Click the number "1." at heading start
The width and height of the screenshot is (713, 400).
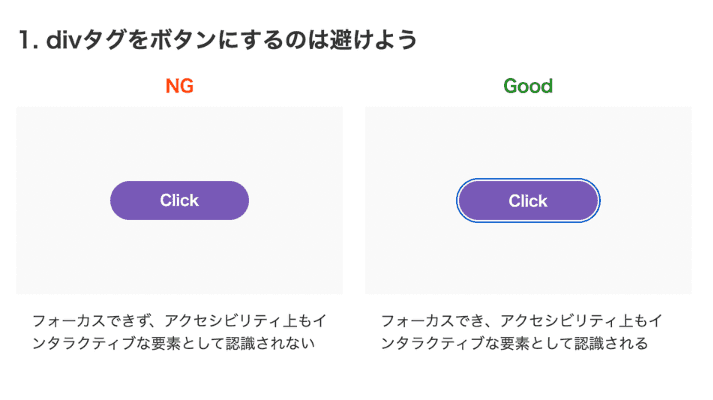tap(26, 40)
